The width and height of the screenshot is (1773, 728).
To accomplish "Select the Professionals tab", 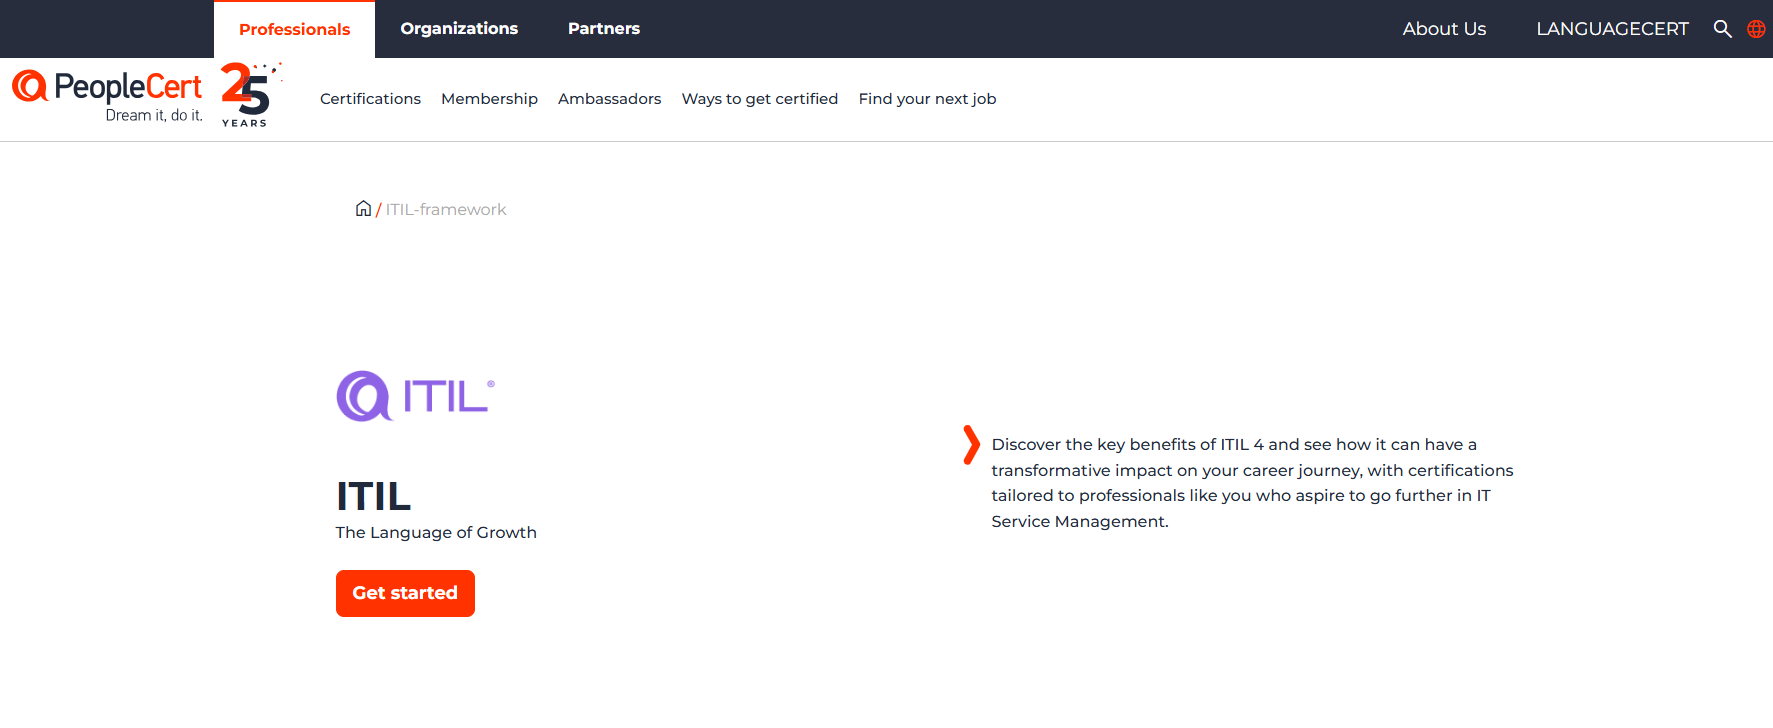I will (294, 29).
